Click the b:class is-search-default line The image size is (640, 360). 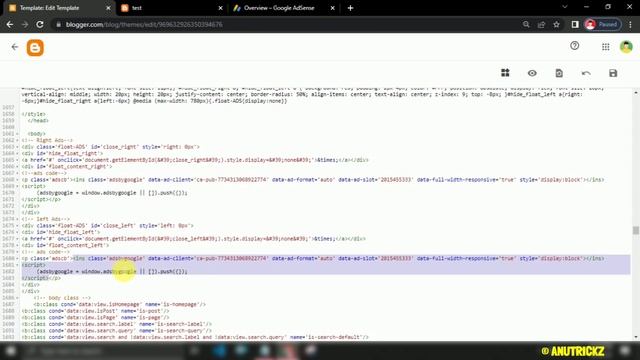tap(195, 337)
